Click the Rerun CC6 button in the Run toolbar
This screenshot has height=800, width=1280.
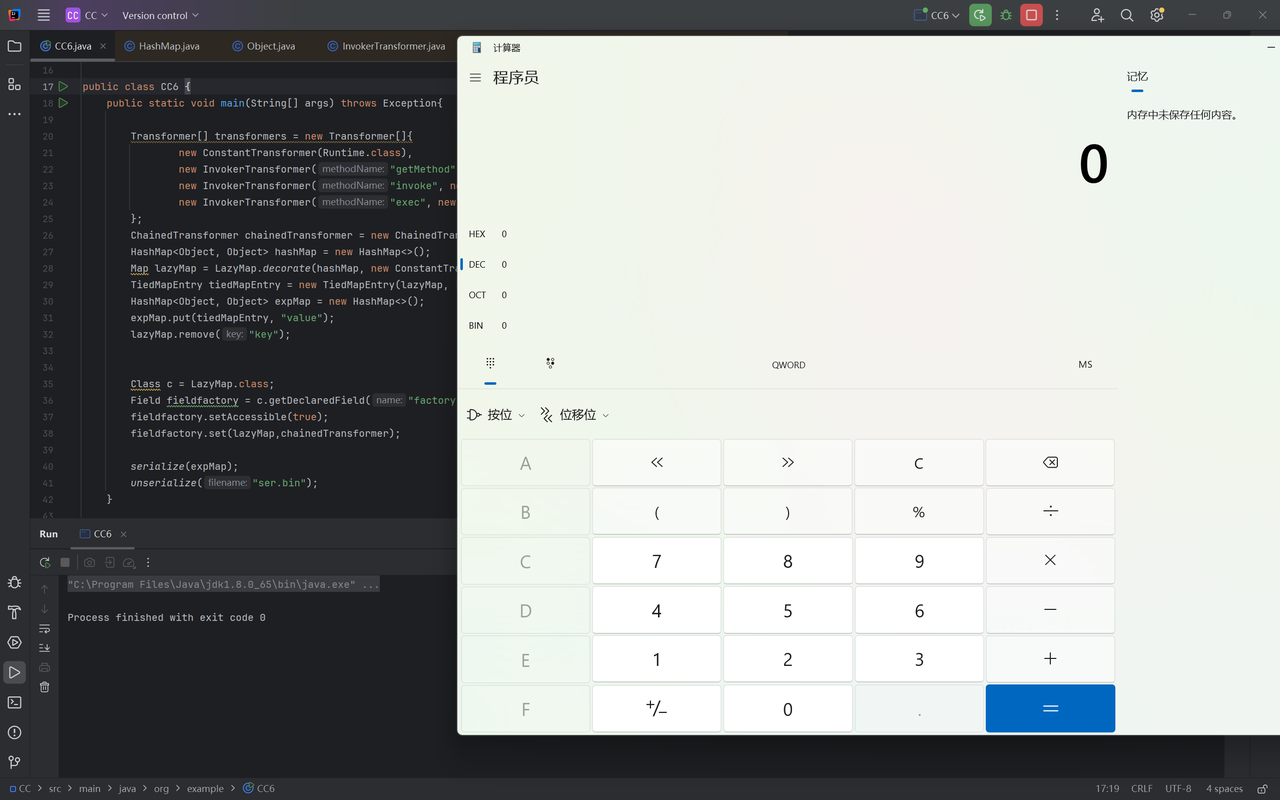[x=44, y=563]
